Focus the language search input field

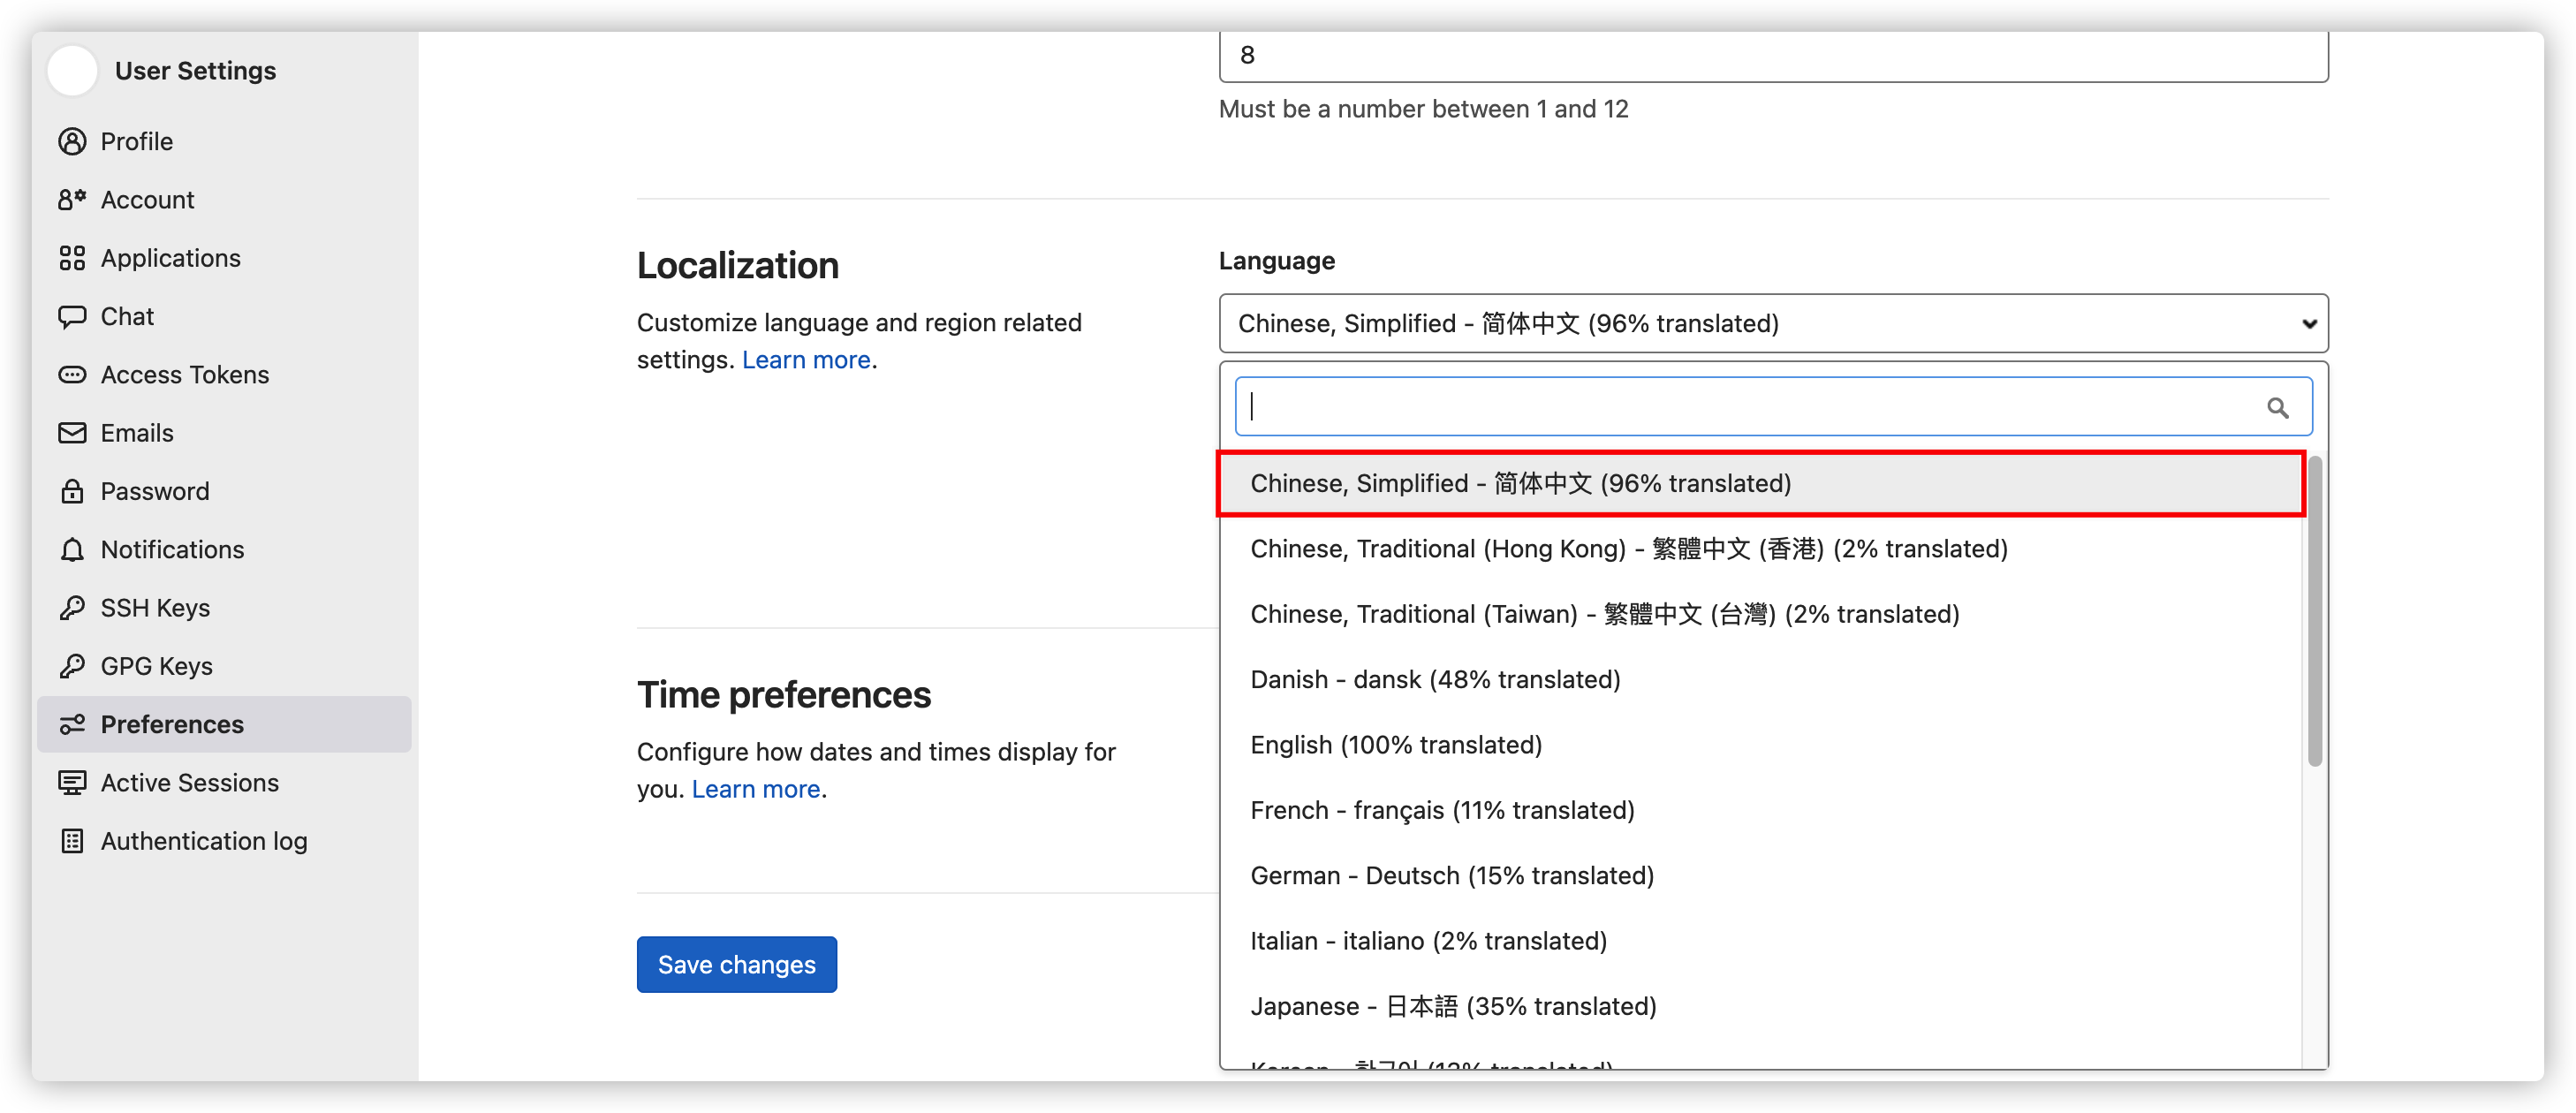coord(1750,407)
